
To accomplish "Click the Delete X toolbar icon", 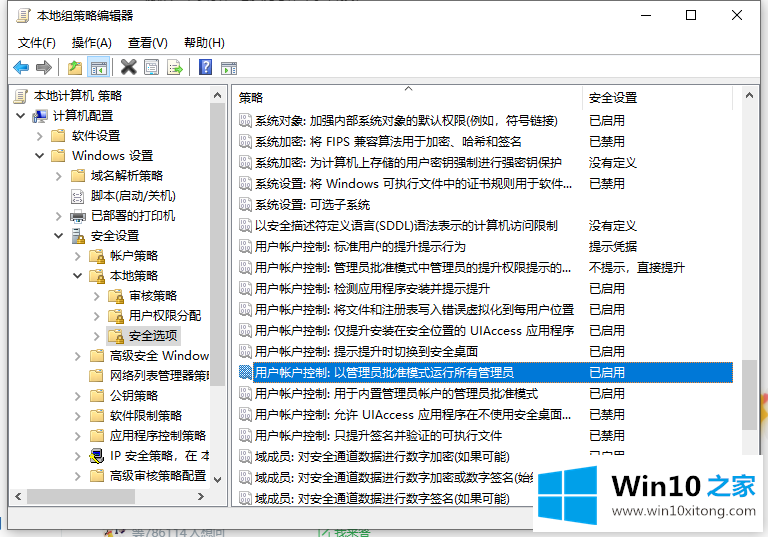I will (128, 67).
